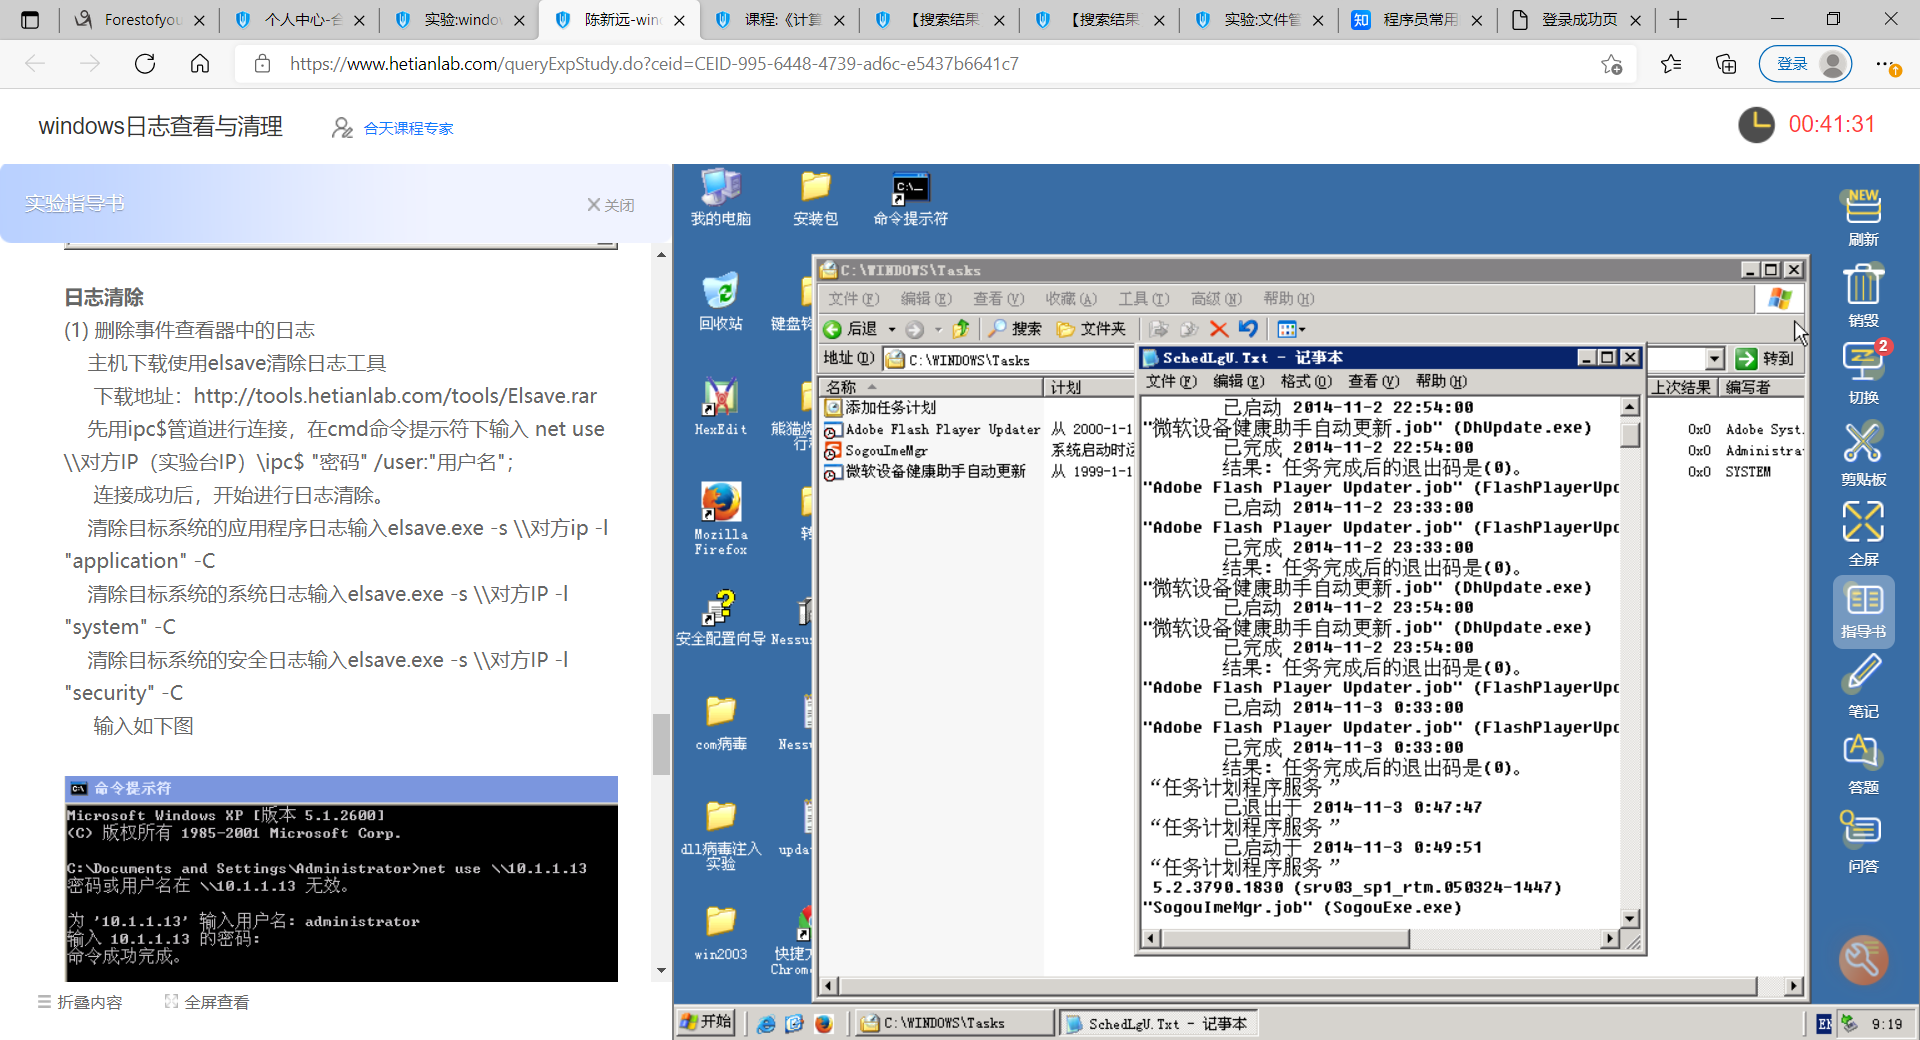Open 合天课程专家 author link
Viewport: 1920px width, 1040px height.
(x=408, y=128)
